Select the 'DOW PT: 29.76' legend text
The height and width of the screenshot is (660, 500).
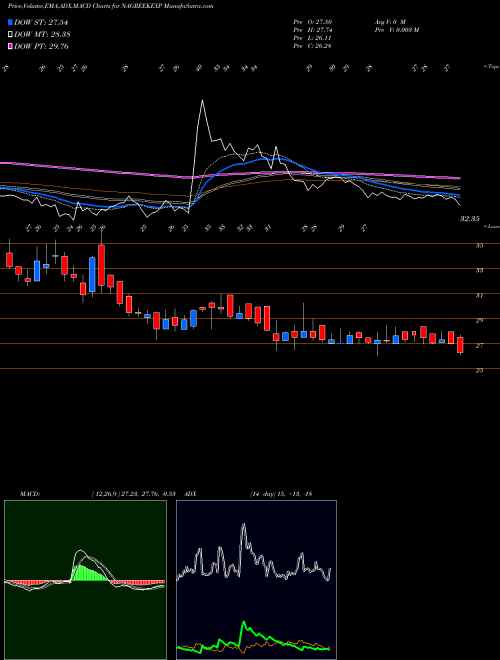41,46
